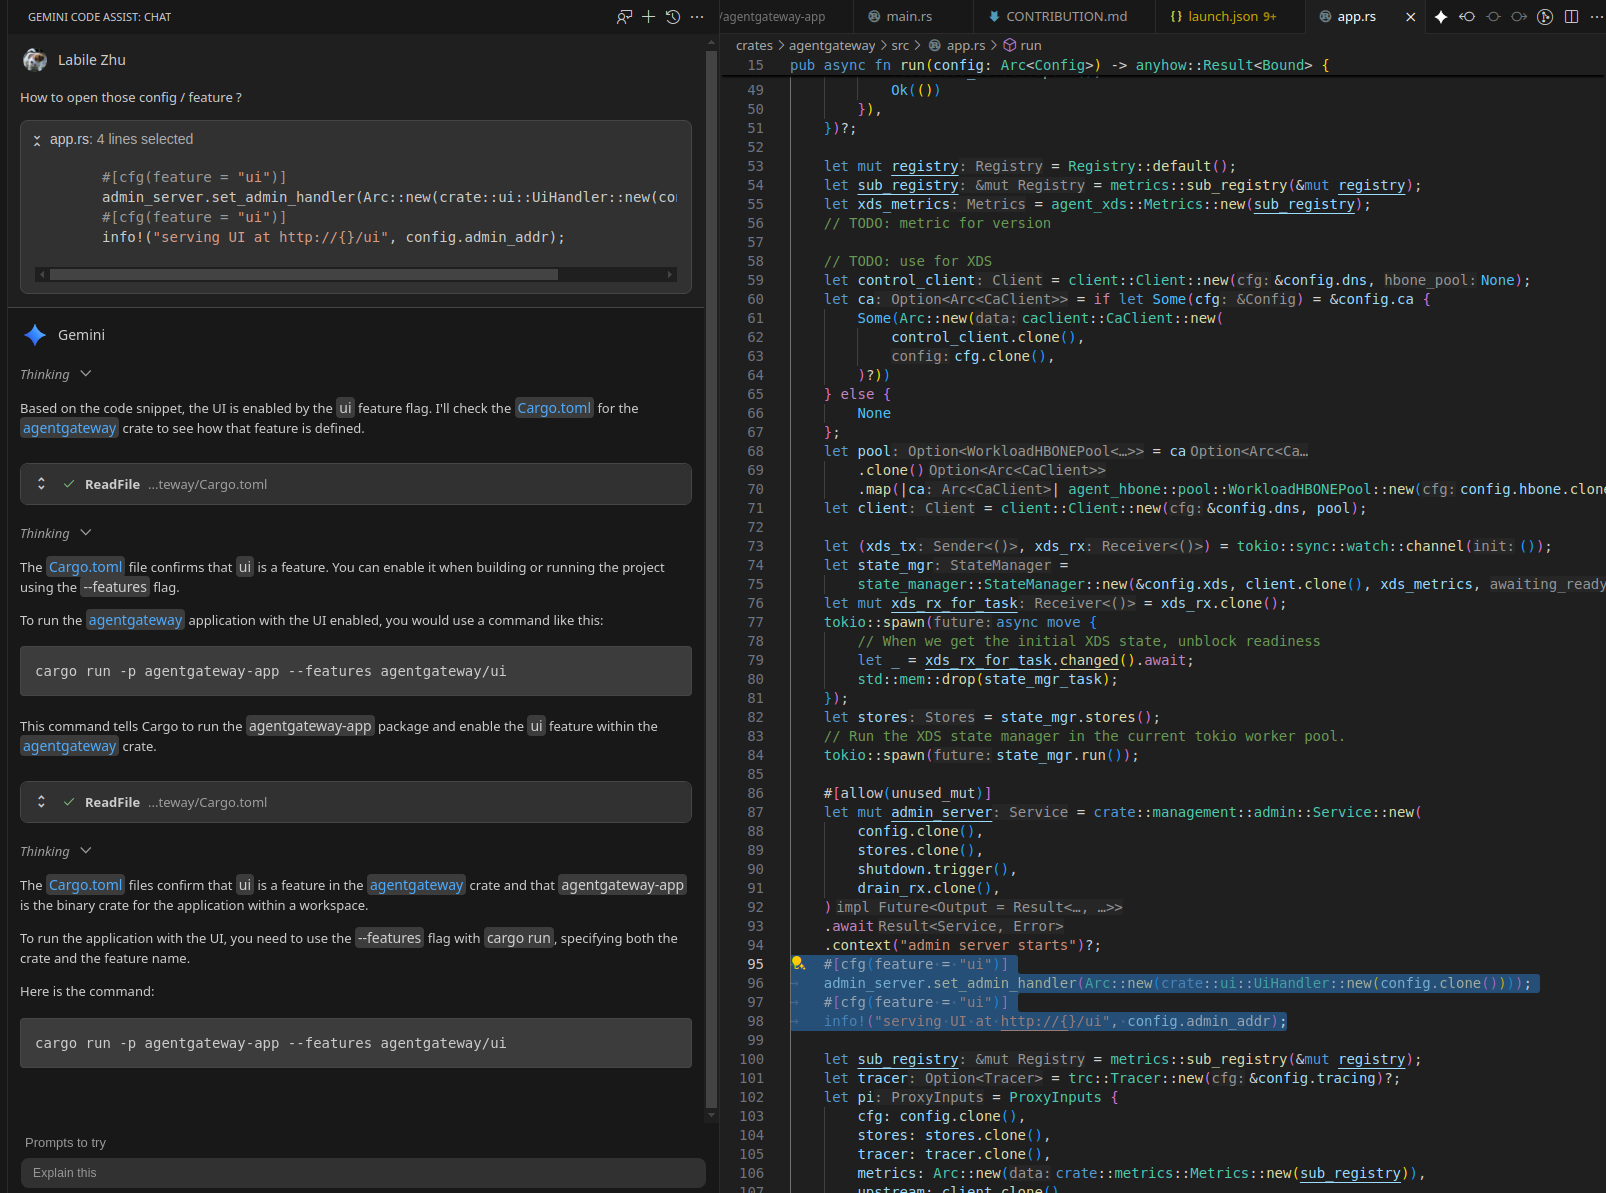Image resolution: width=1606 pixels, height=1193 pixels.
Task: Click the code snippet horizontal scrollbar
Action: click(x=304, y=274)
